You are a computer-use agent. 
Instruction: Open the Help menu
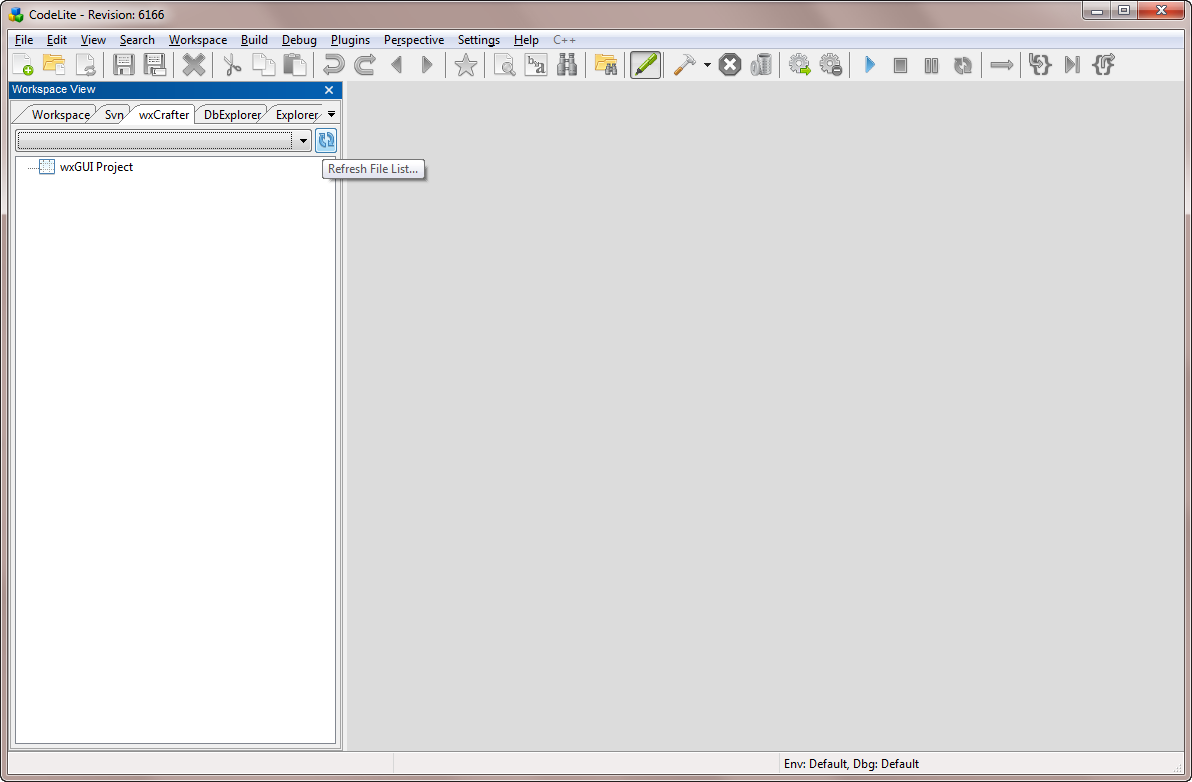(x=526, y=40)
